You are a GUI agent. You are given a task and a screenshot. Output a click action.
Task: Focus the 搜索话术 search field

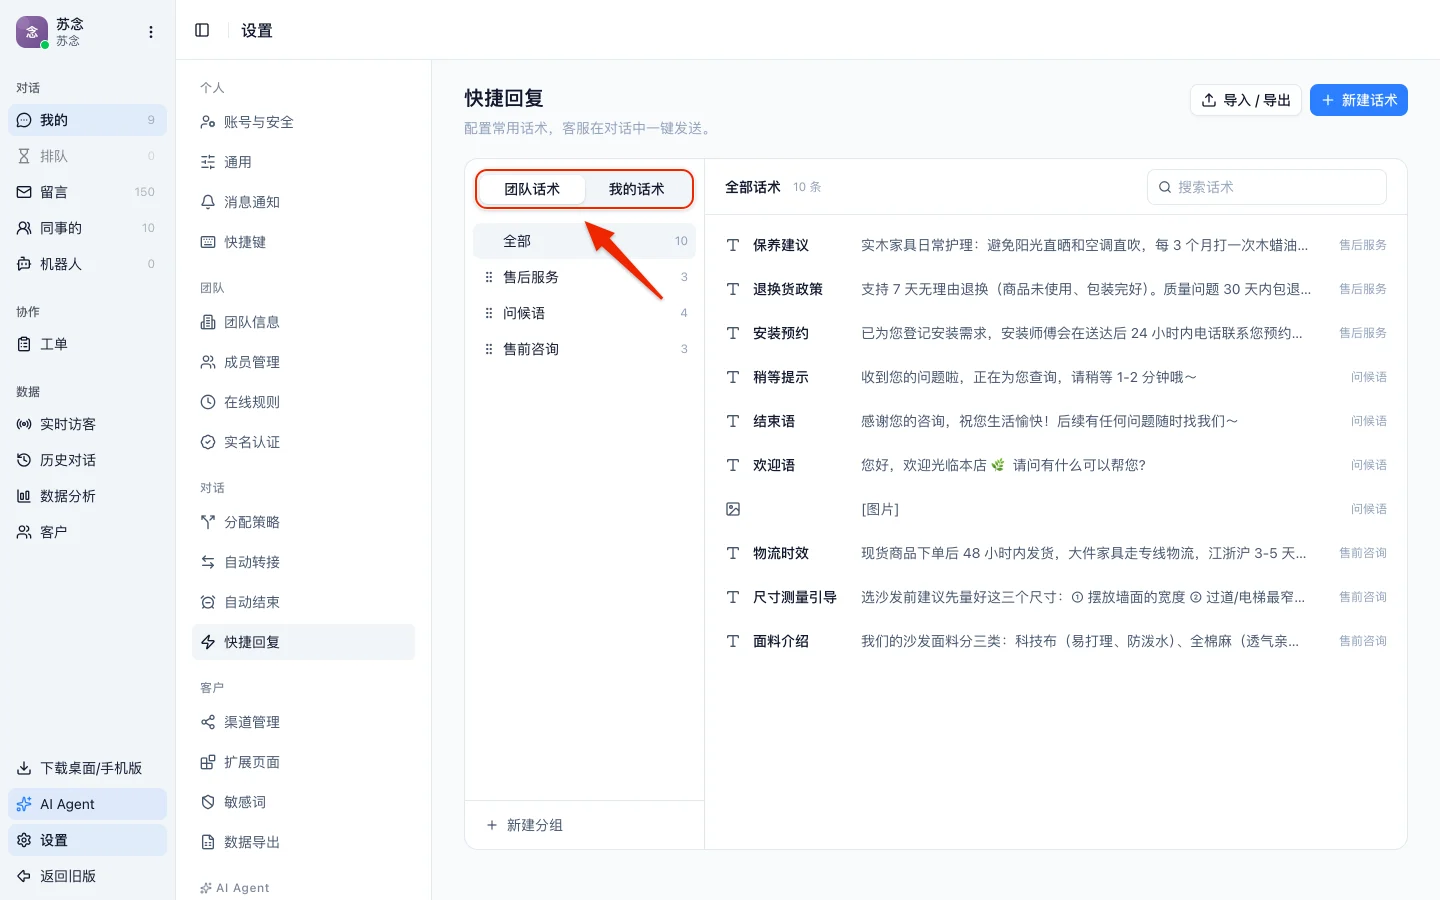coord(1267,187)
